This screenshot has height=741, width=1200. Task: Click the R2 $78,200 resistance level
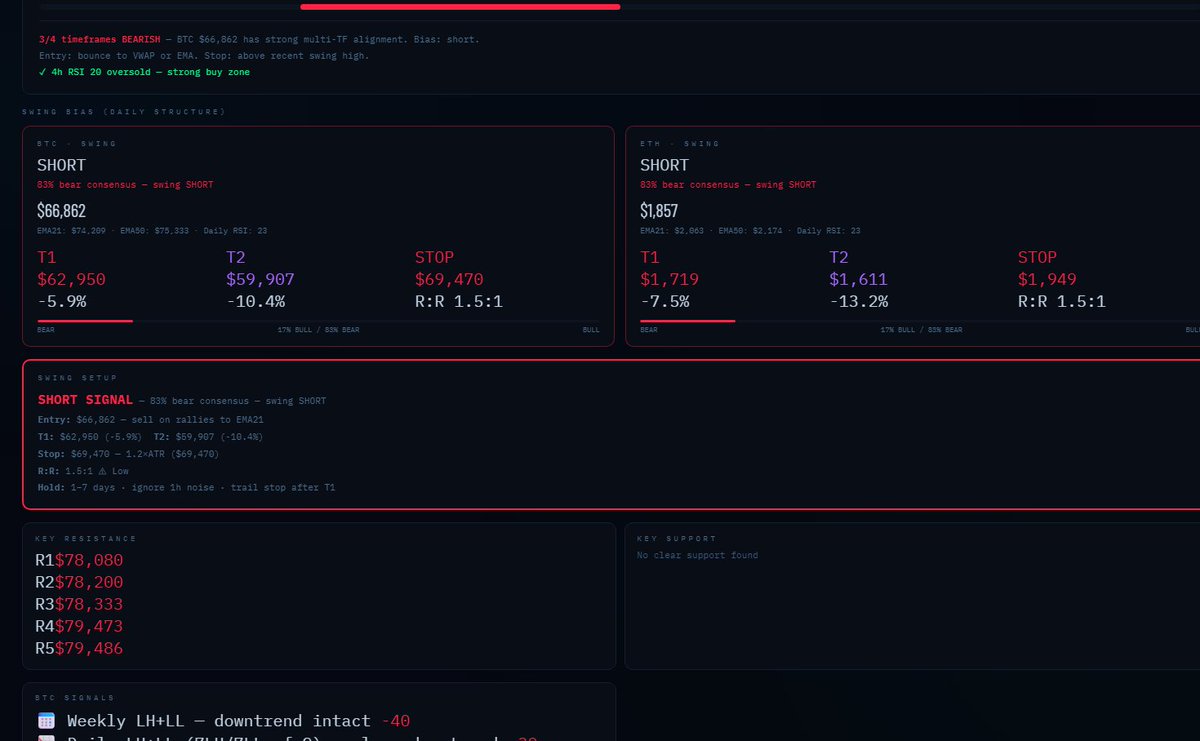pyautogui.click(x=79, y=582)
